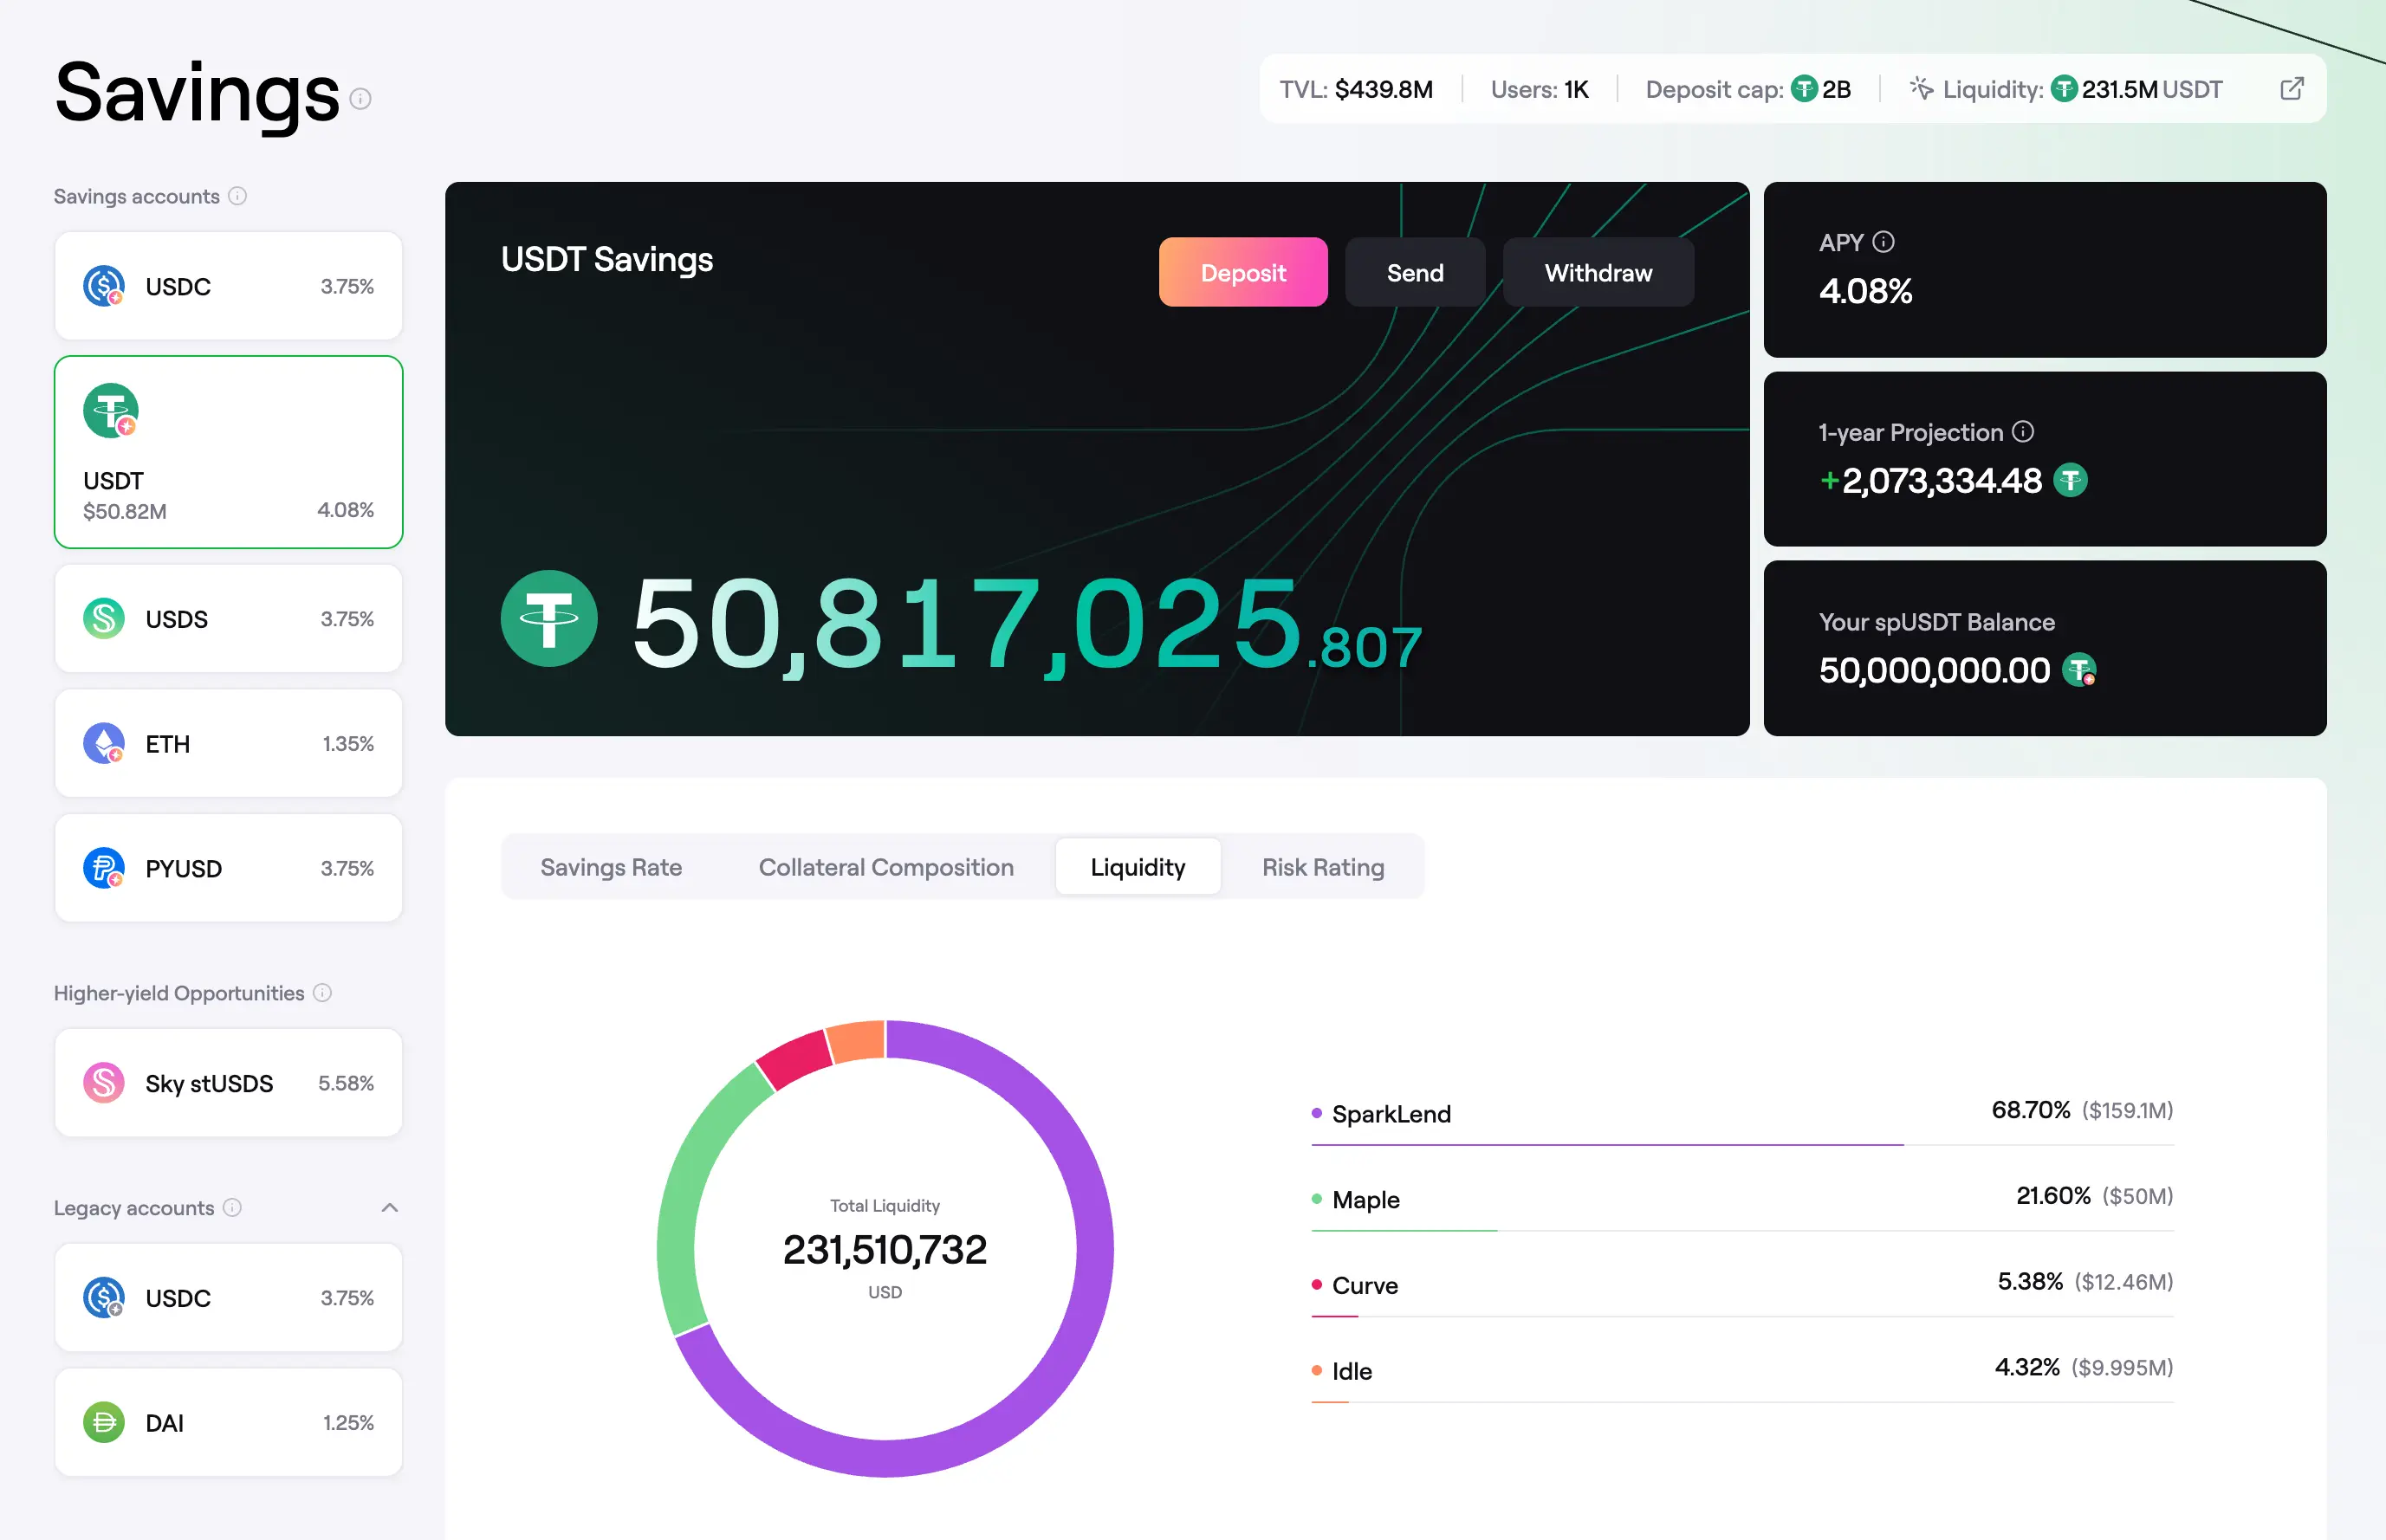Collapse the Legacy accounts section chevron

click(389, 1207)
